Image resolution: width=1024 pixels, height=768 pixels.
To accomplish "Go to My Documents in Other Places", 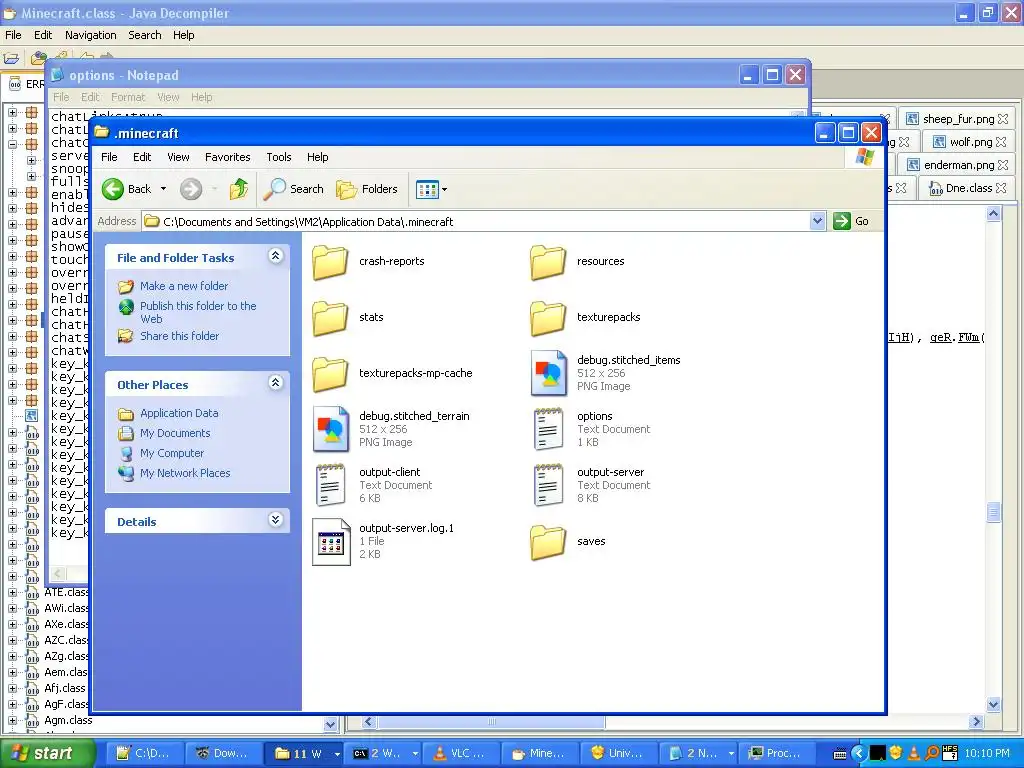I will point(175,433).
